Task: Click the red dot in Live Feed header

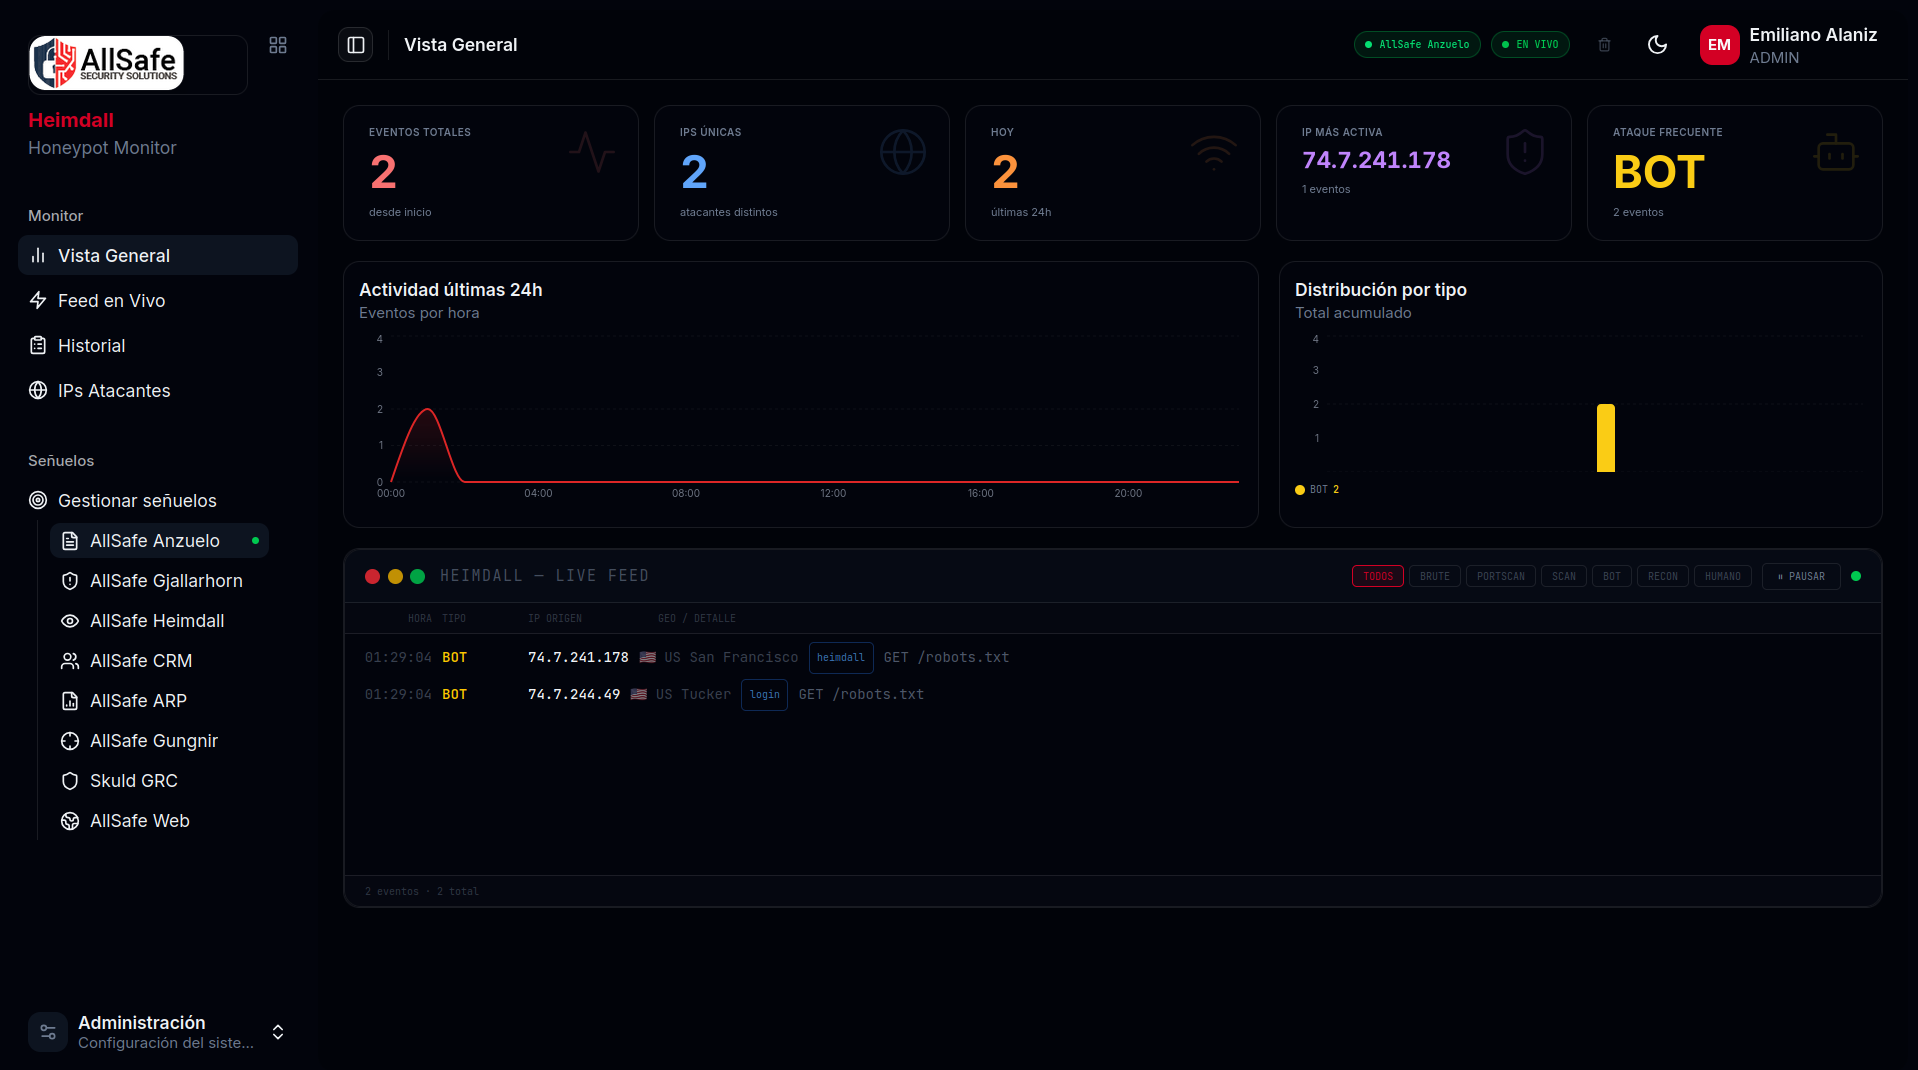Action: pos(372,576)
